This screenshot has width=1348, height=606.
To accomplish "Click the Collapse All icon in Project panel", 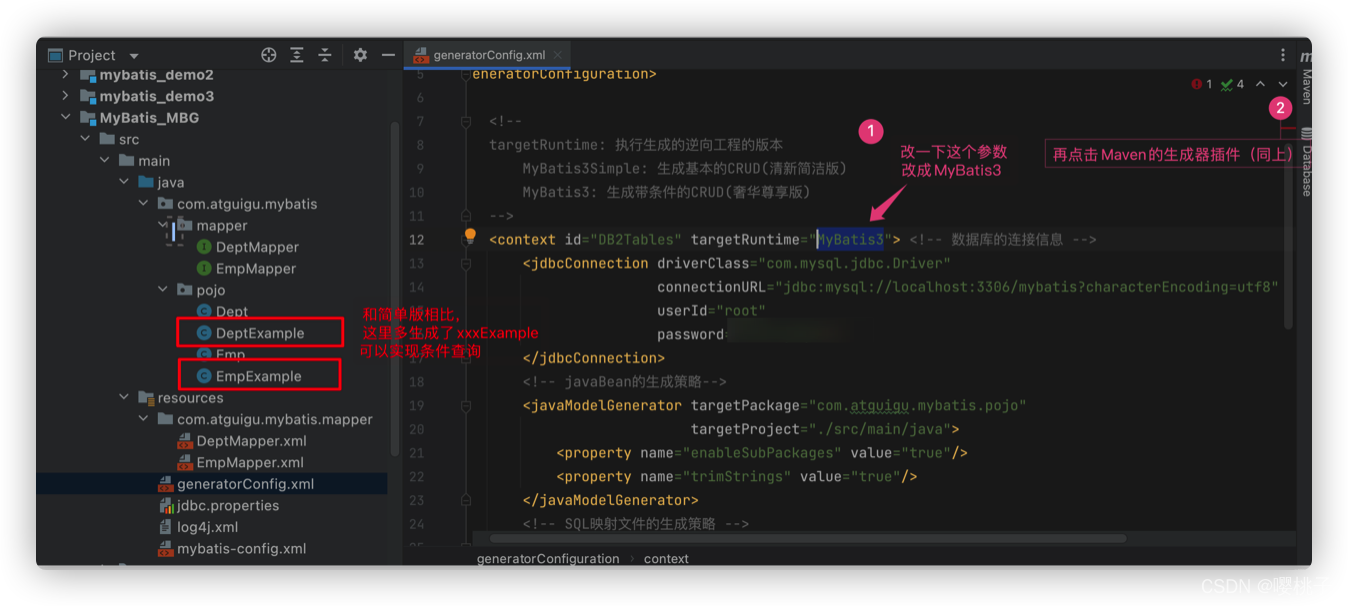I will (325, 55).
